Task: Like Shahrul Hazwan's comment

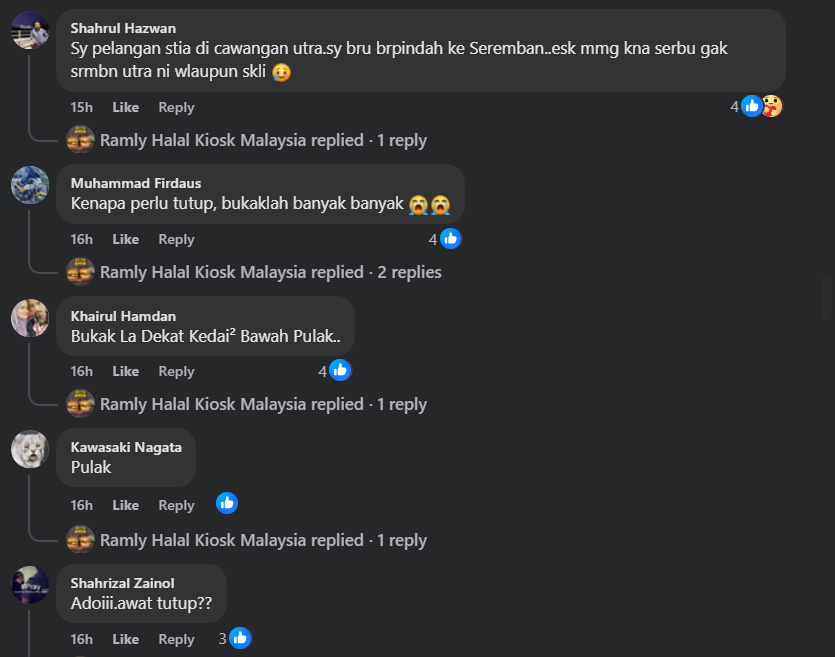Action: click(x=126, y=107)
